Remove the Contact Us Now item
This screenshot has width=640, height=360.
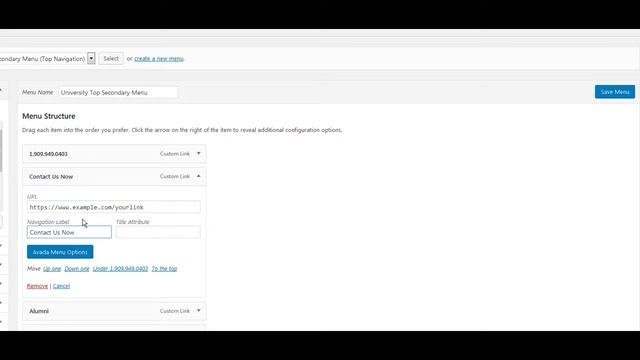pos(37,286)
